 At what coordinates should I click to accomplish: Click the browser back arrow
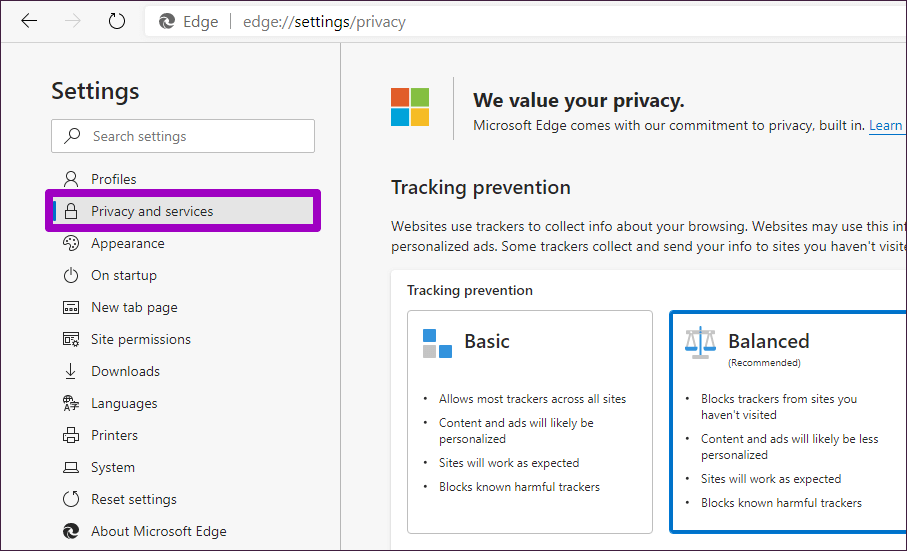tap(29, 21)
